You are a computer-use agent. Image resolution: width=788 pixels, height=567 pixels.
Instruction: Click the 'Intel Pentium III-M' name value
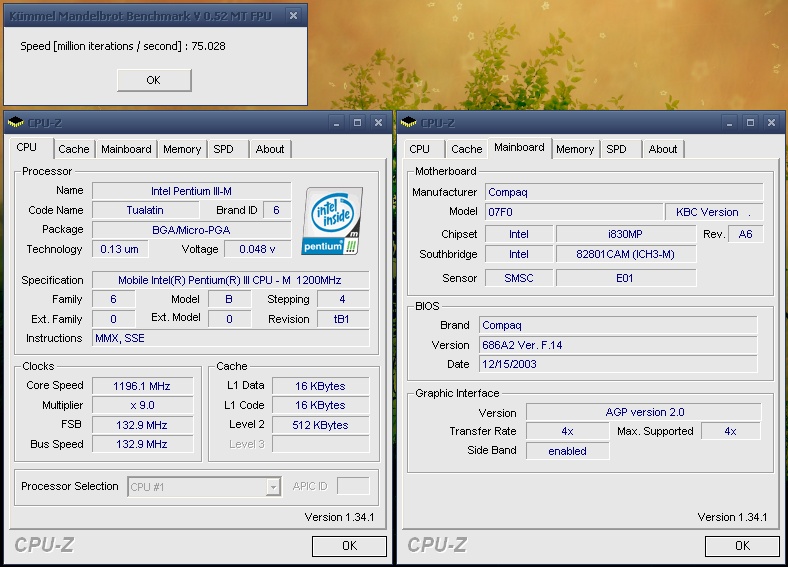pos(191,191)
